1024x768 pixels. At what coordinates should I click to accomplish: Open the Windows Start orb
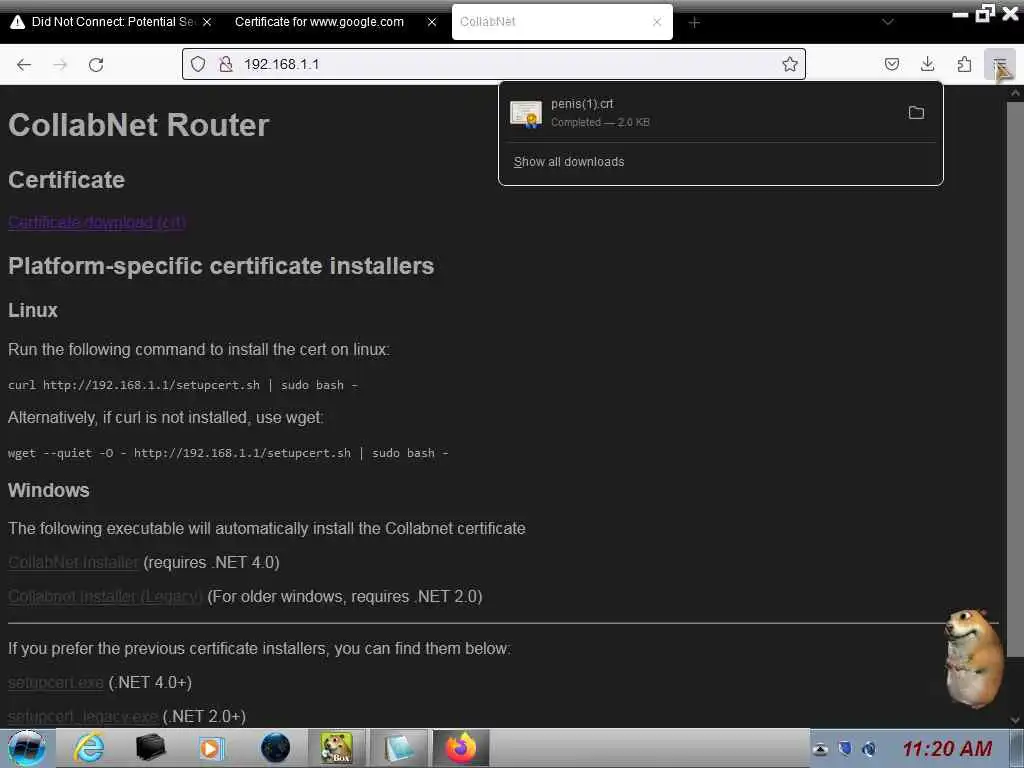point(27,748)
